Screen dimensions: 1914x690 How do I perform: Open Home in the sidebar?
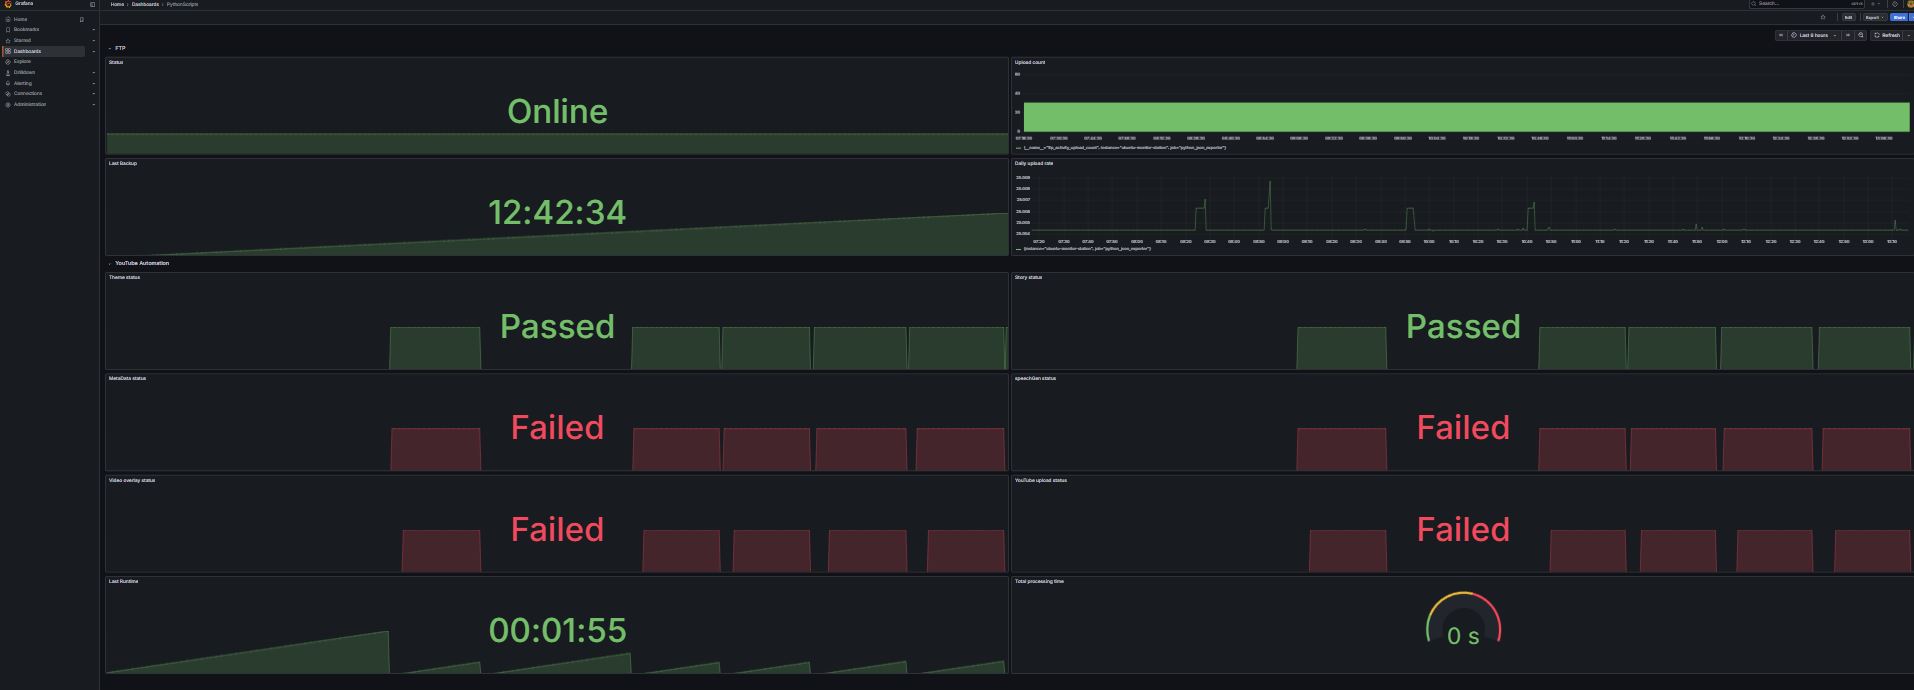pyautogui.click(x=20, y=19)
